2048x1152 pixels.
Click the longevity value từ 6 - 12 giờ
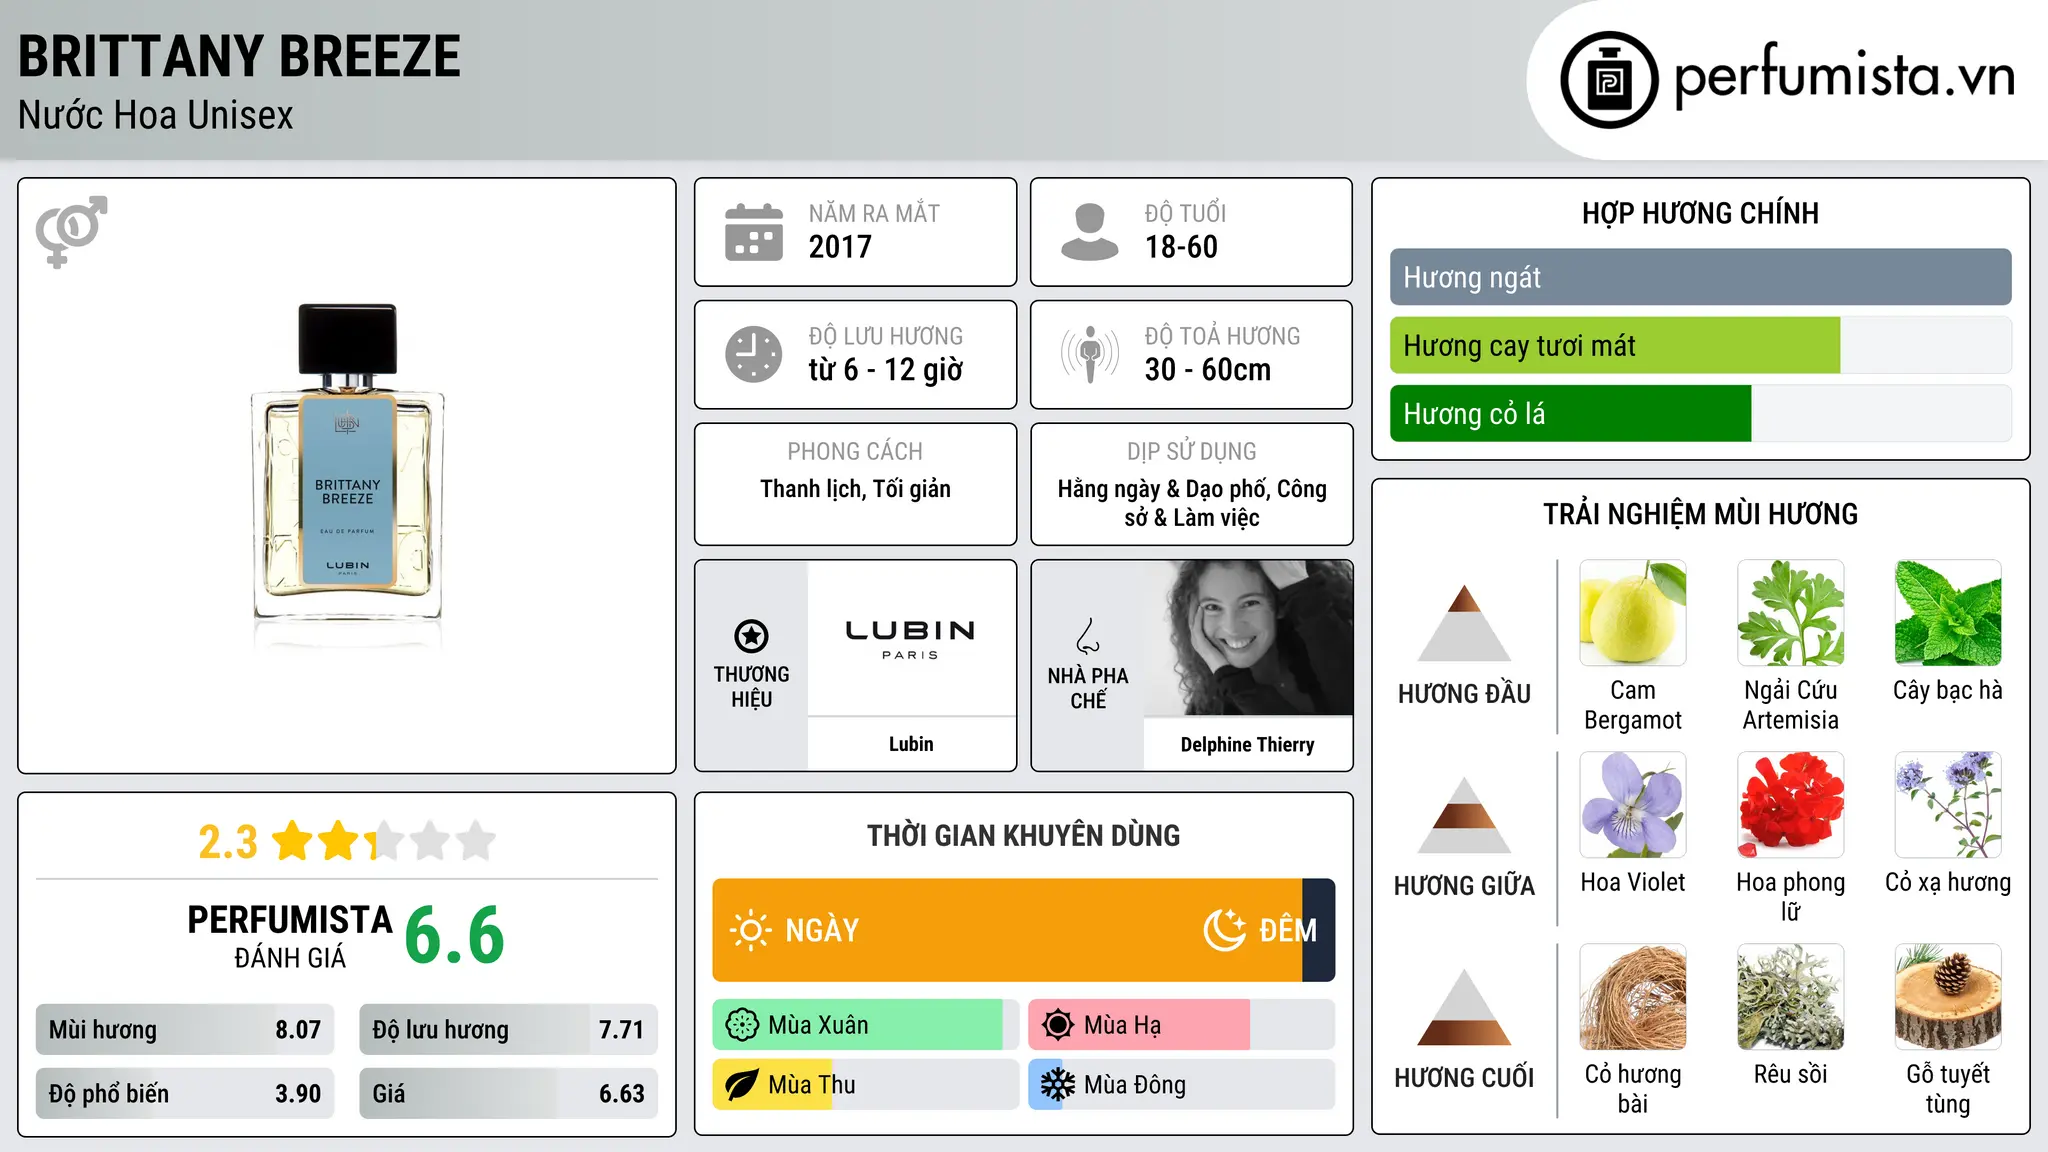[886, 370]
